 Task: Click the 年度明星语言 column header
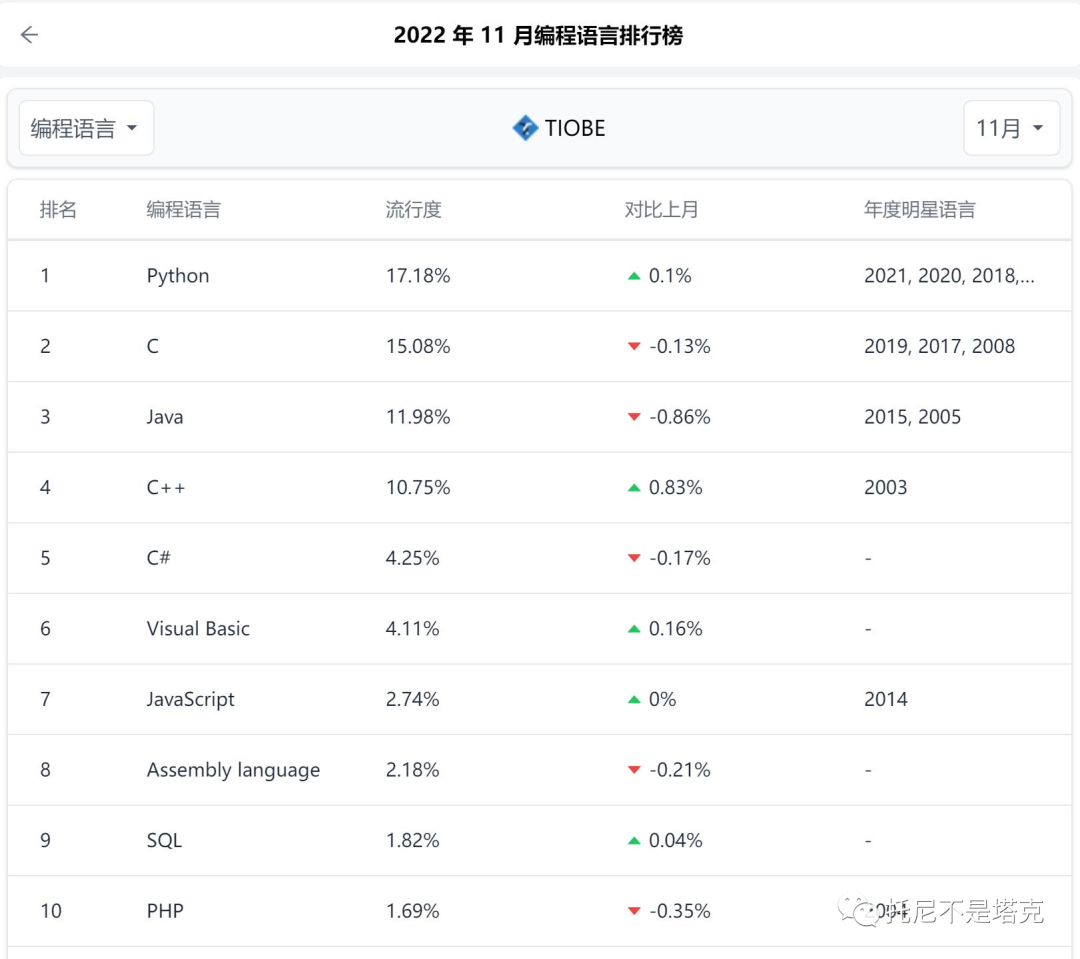[x=920, y=209]
